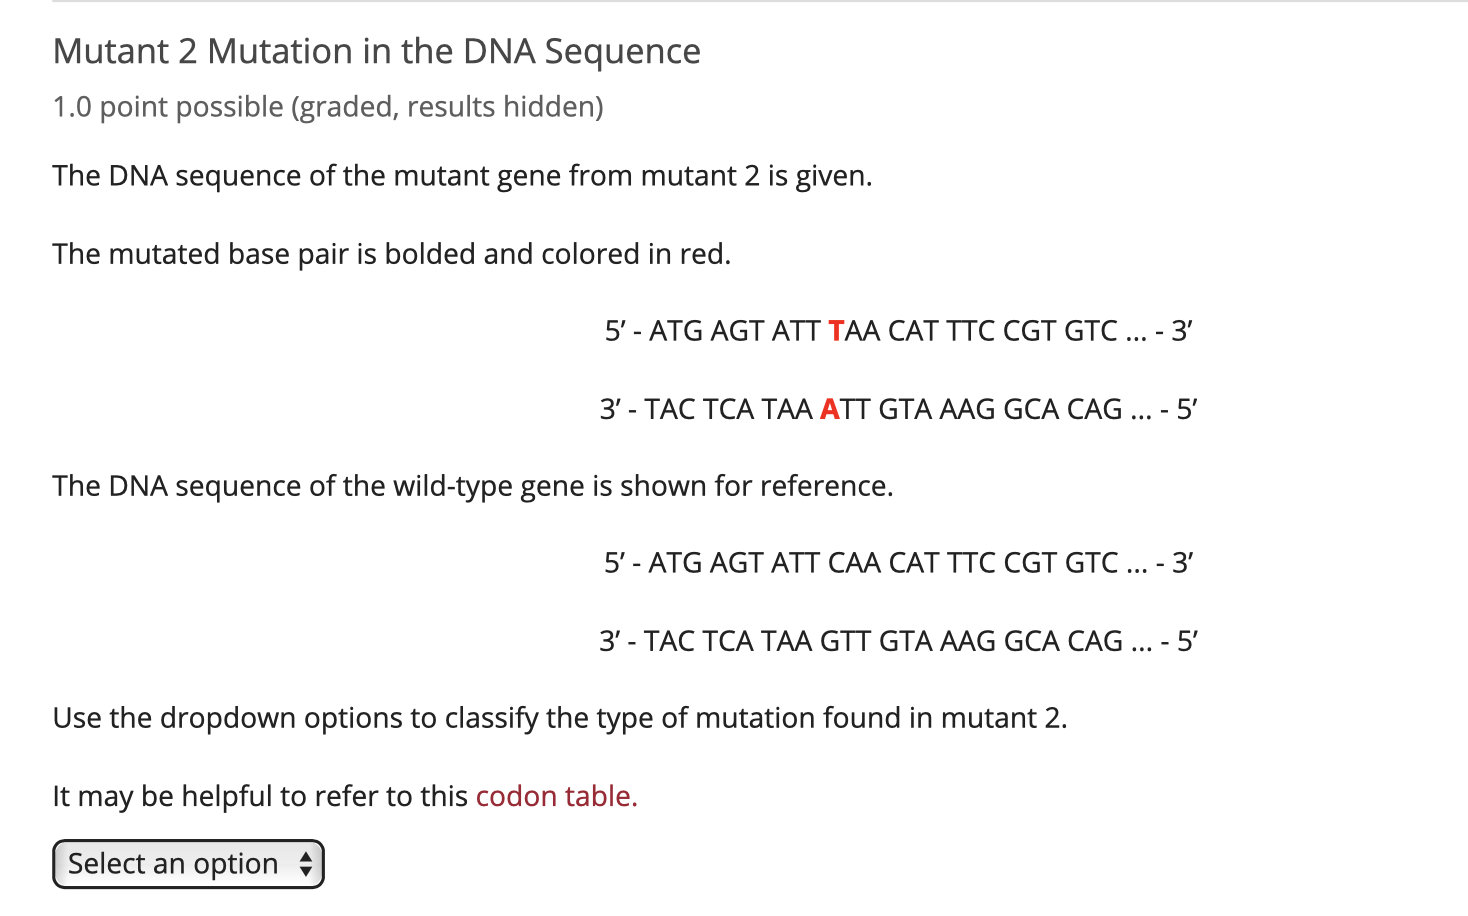The image size is (1468, 916).
Task: Expand the mutation classification dropdown menu
Action: tap(187, 863)
